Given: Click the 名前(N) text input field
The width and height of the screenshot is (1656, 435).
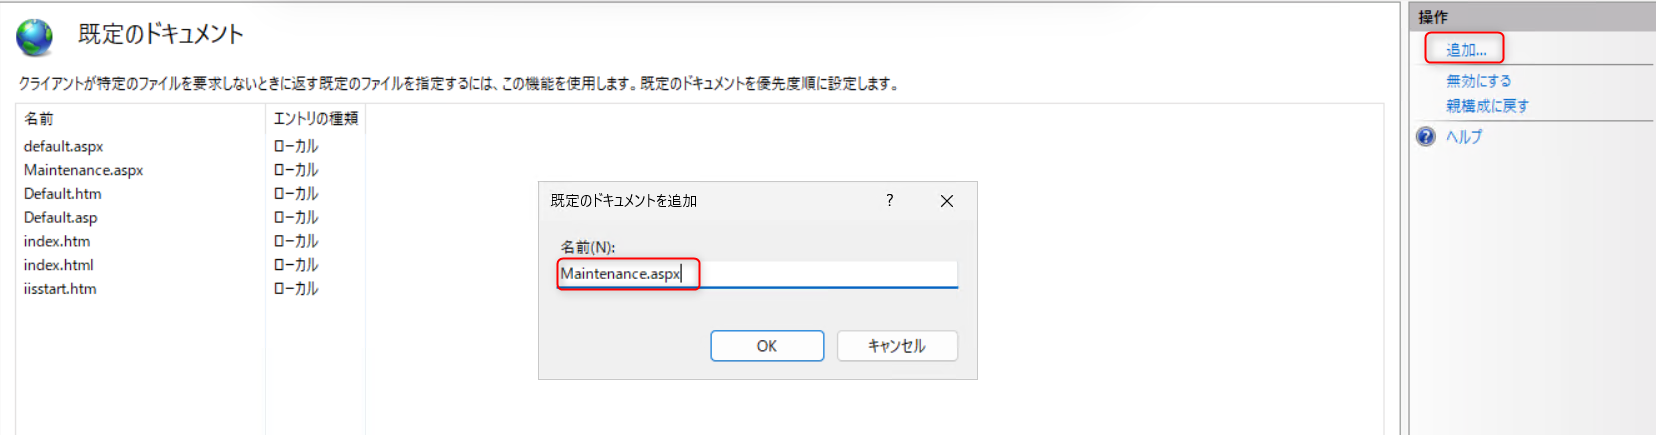Looking at the screenshot, I should [757, 274].
